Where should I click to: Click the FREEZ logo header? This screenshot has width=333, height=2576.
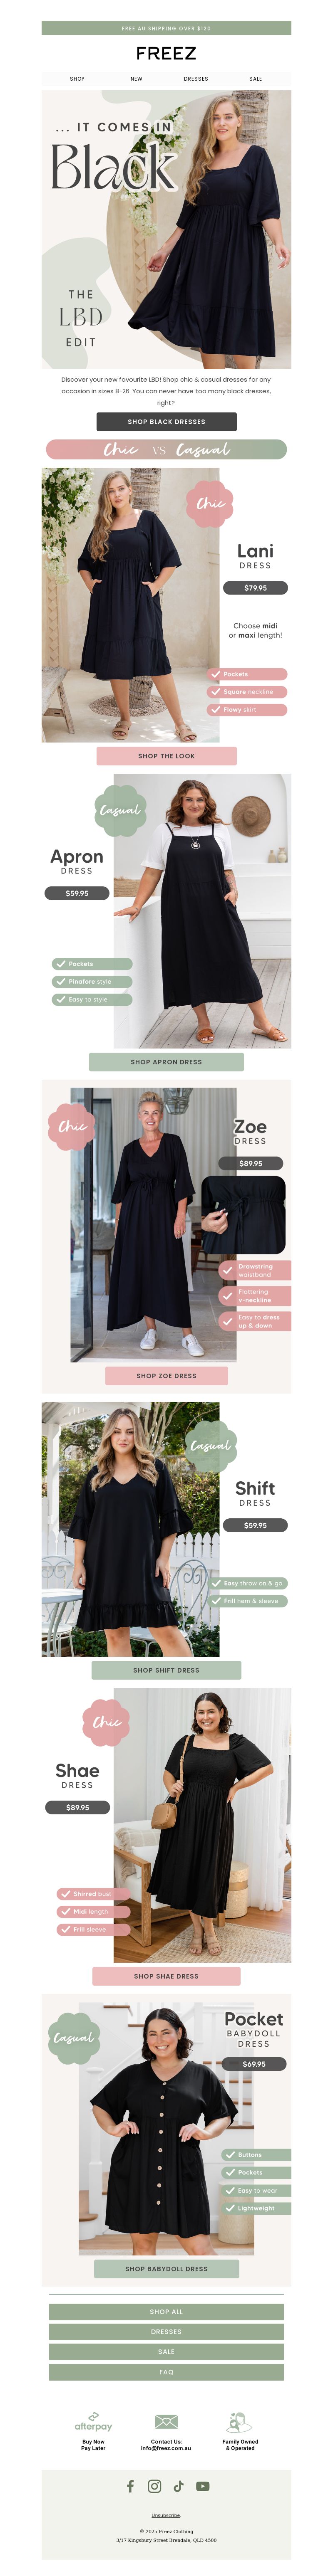(166, 53)
